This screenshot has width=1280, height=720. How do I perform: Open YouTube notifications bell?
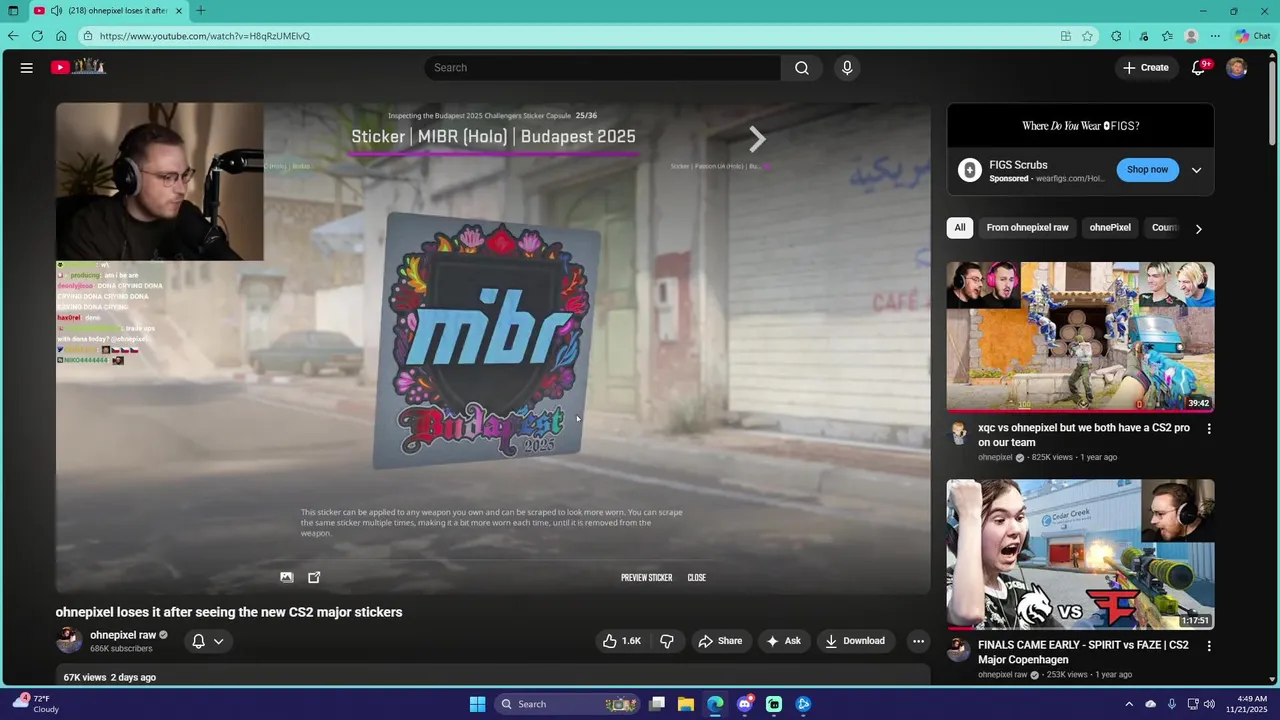coord(1198,68)
